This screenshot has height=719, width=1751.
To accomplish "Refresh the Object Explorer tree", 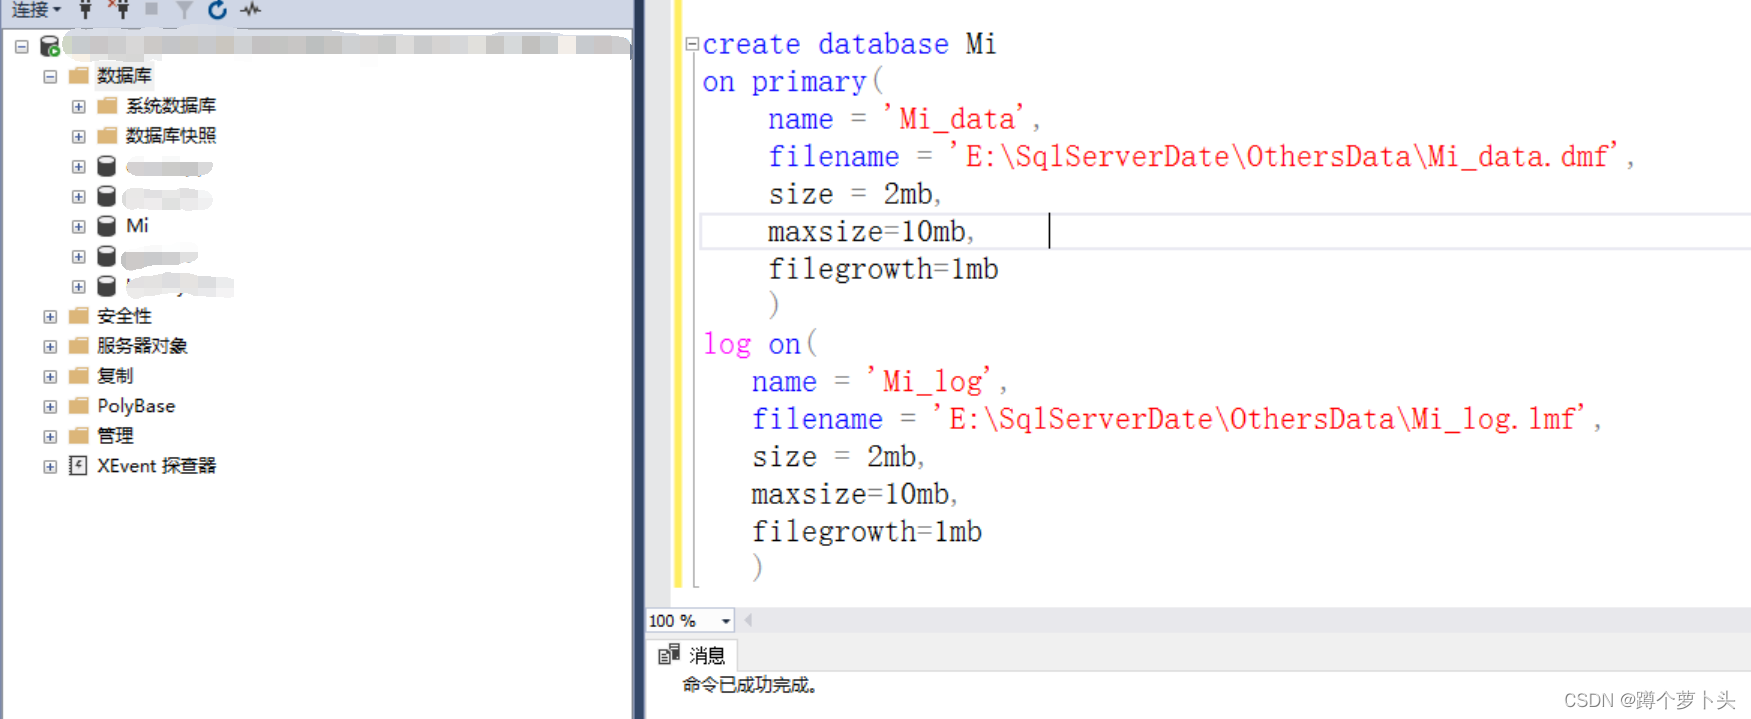I will (x=217, y=9).
